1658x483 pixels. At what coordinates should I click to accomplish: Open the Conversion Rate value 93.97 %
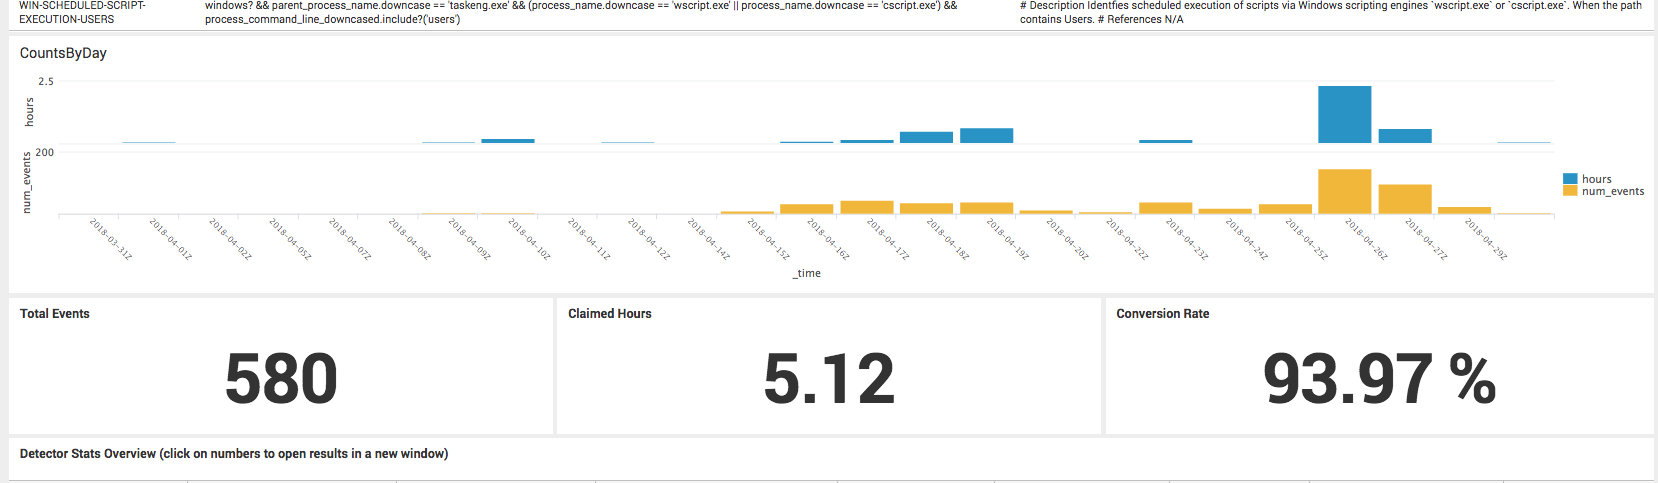1379,379
